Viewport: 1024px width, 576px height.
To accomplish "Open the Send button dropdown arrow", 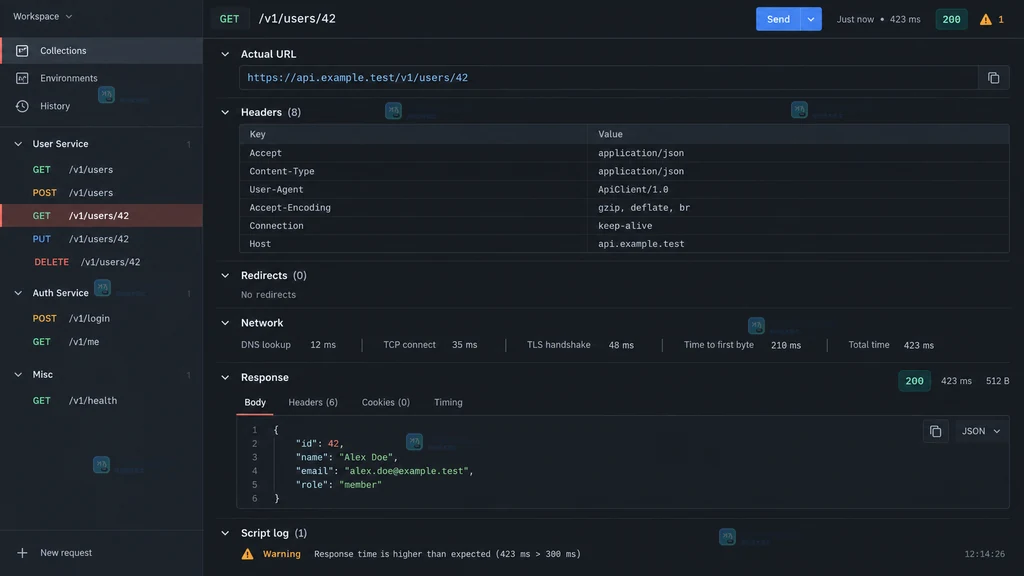I will coord(810,19).
